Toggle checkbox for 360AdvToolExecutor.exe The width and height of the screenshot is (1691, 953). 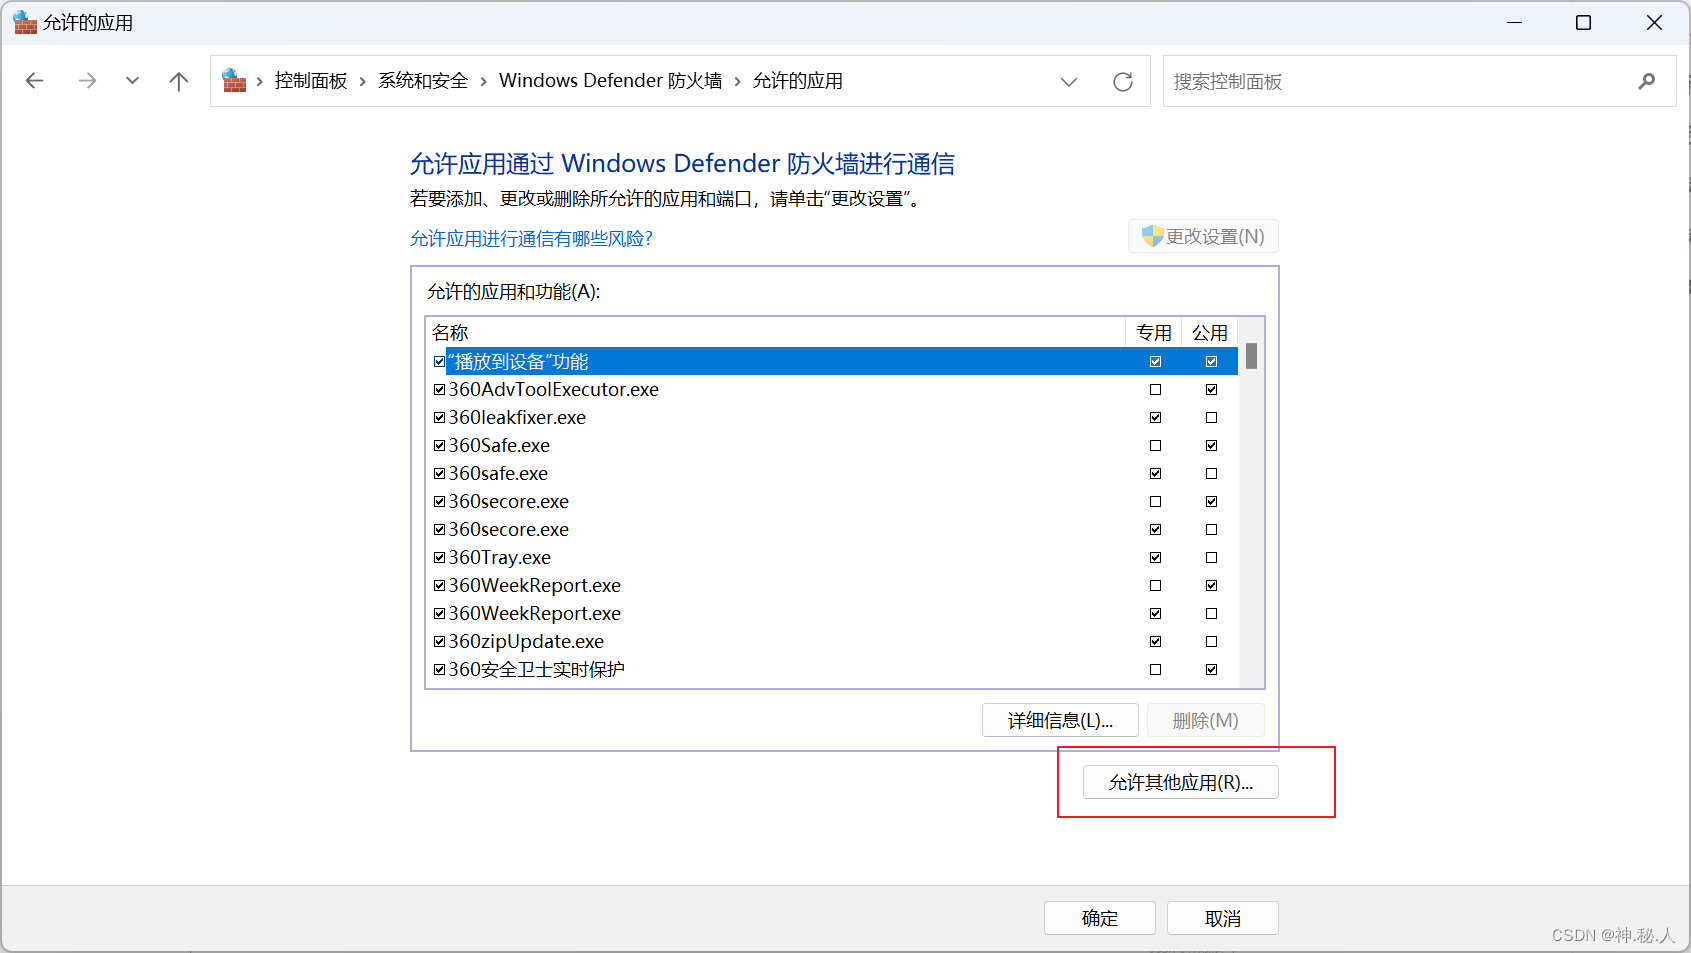pyautogui.click(x=440, y=390)
